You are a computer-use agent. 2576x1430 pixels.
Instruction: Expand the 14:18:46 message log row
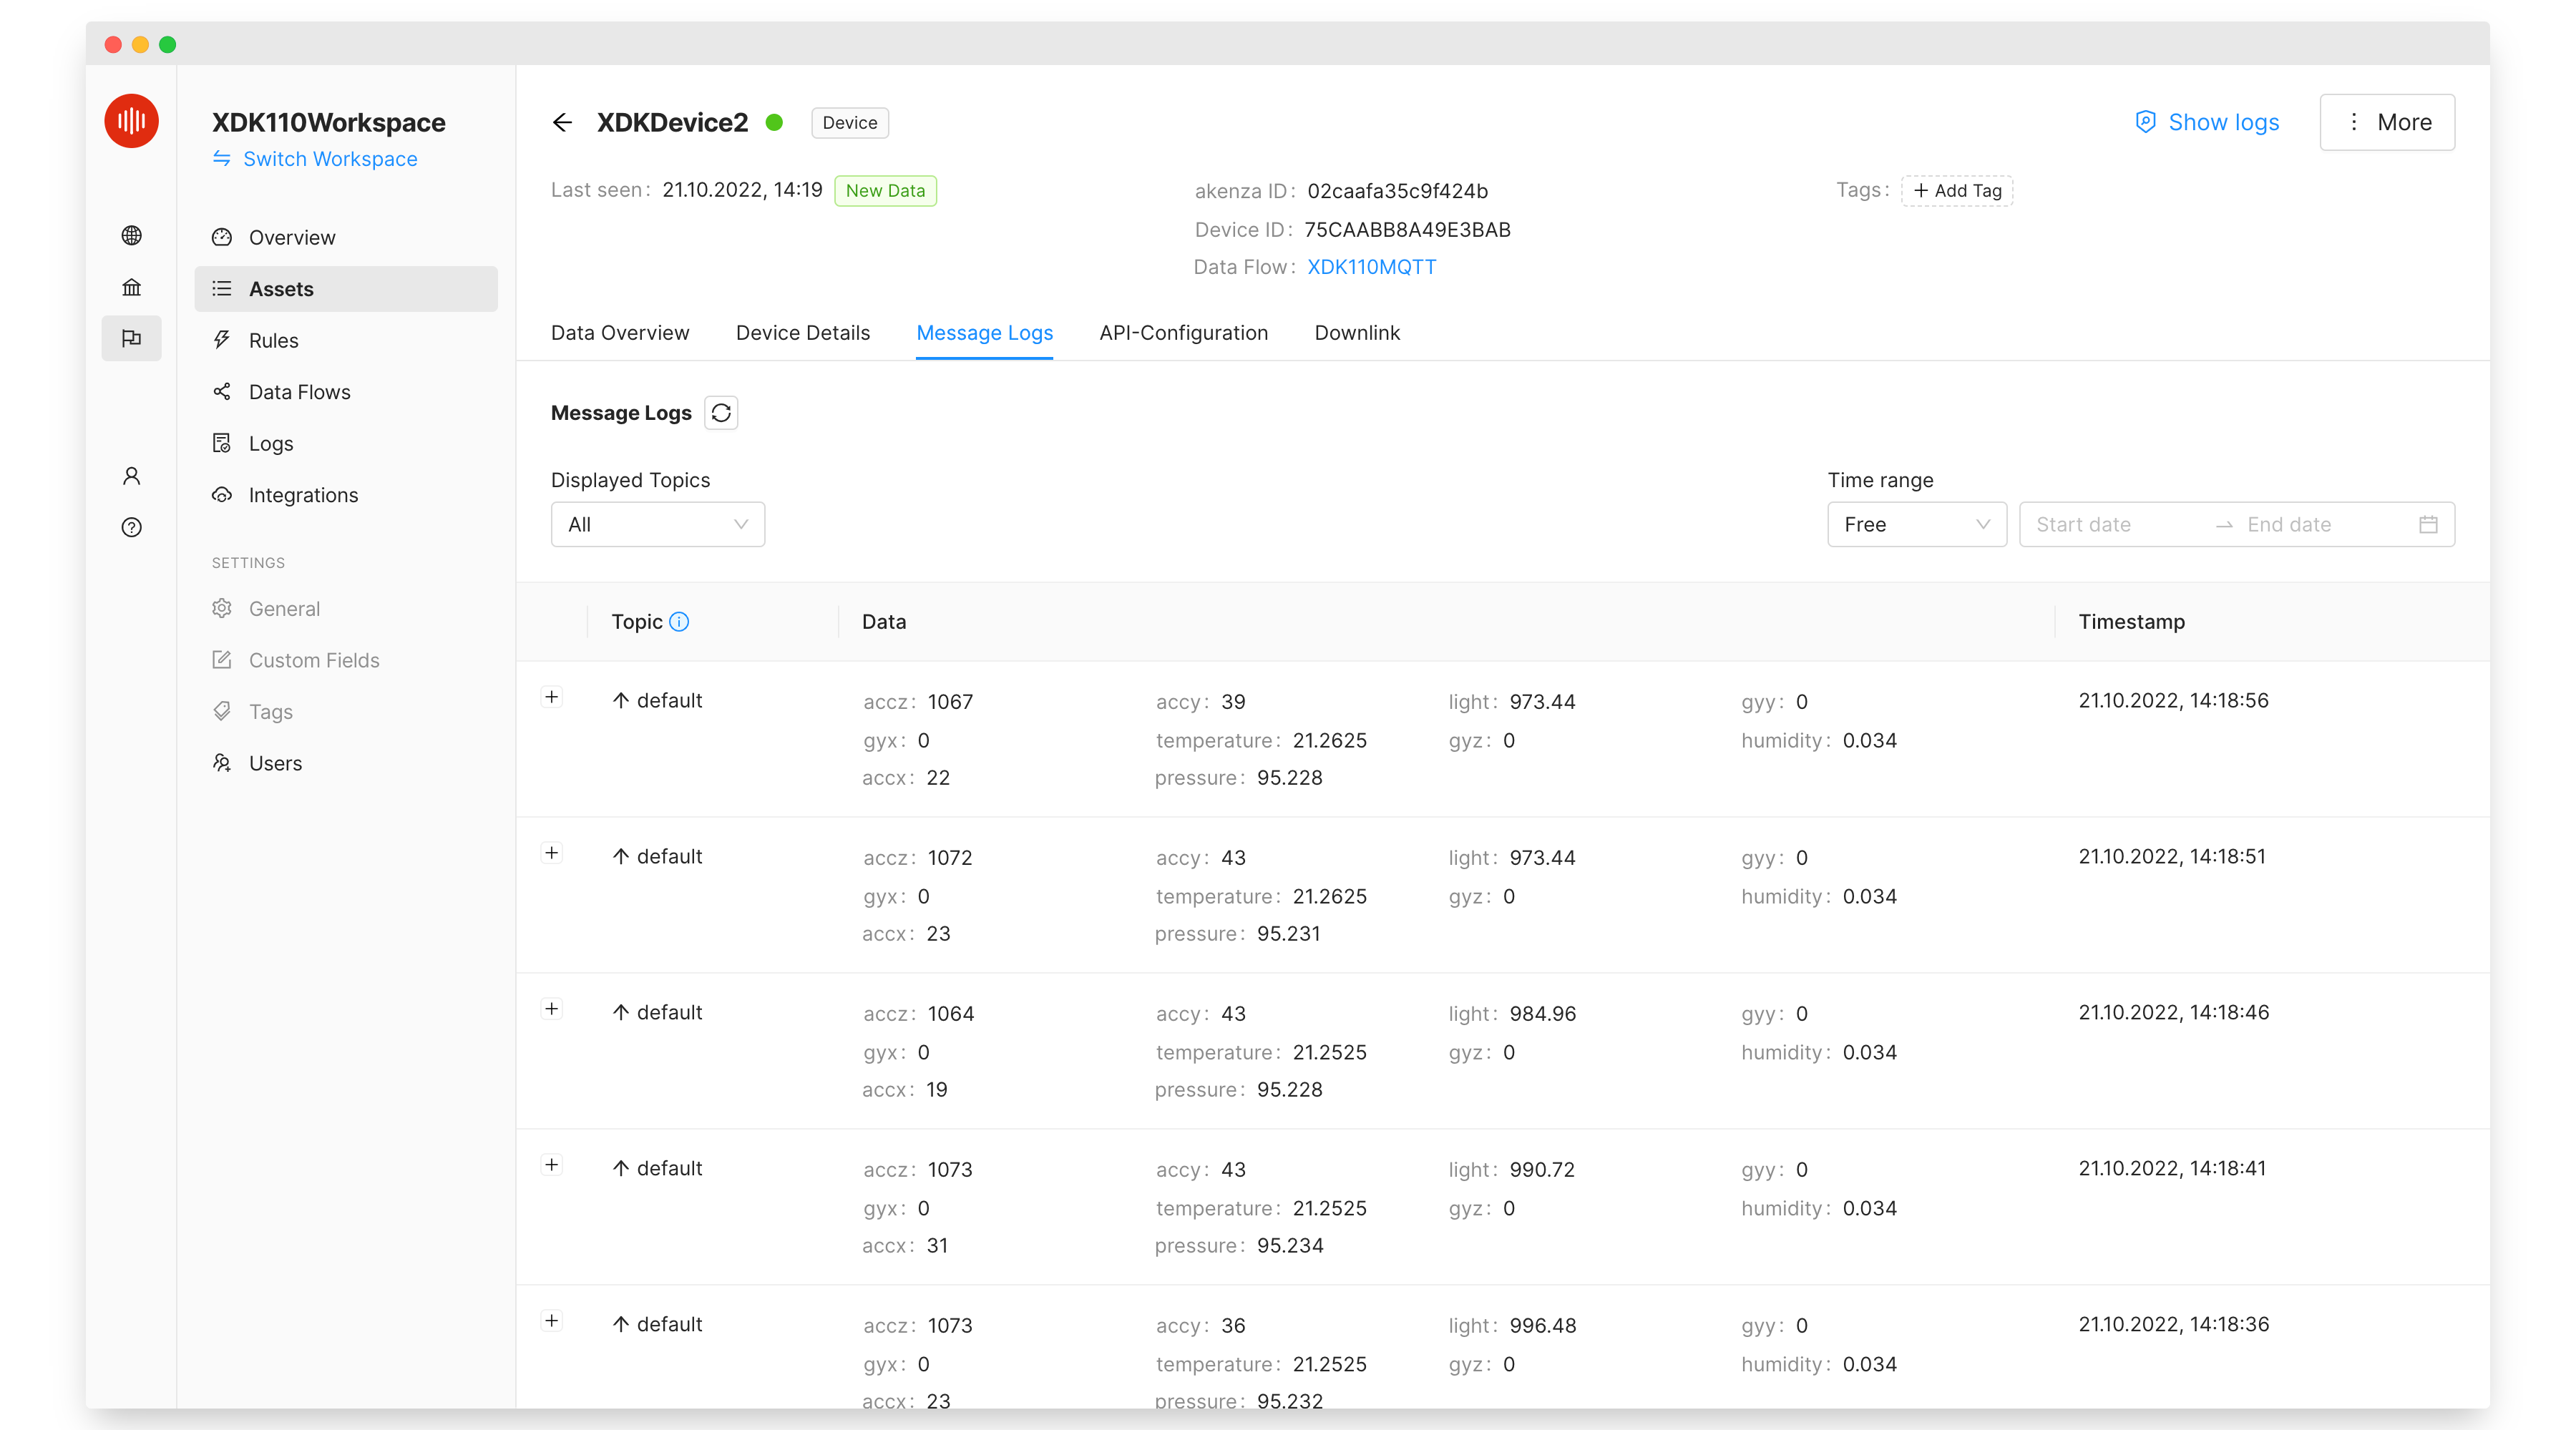tap(551, 1009)
